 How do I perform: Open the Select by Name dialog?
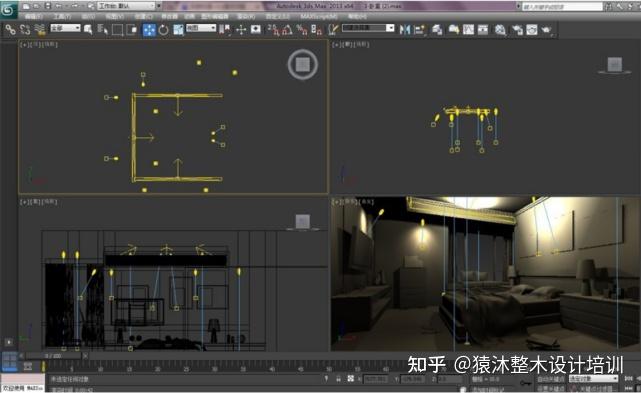pyautogui.click(x=103, y=29)
